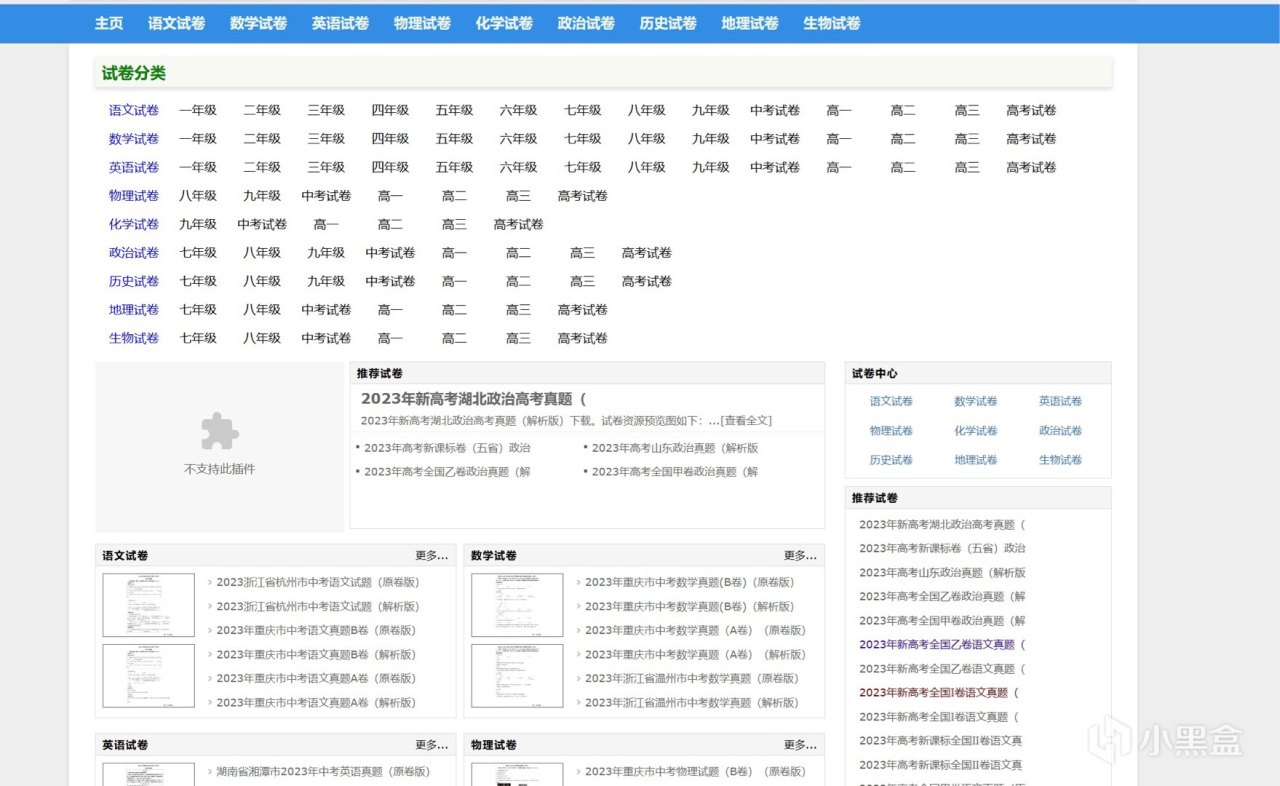Open 2023年重庆市中考语文真题A卷（解析版）

(316, 702)
